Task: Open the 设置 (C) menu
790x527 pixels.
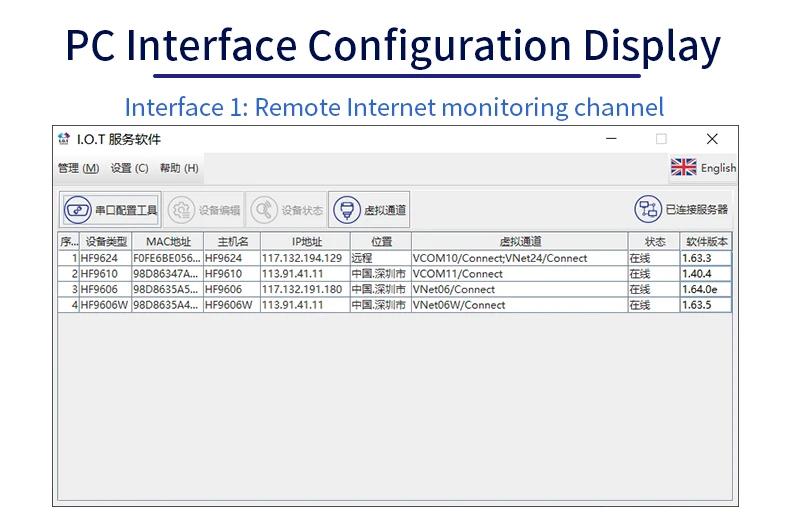Action: (x=129, y=168)
